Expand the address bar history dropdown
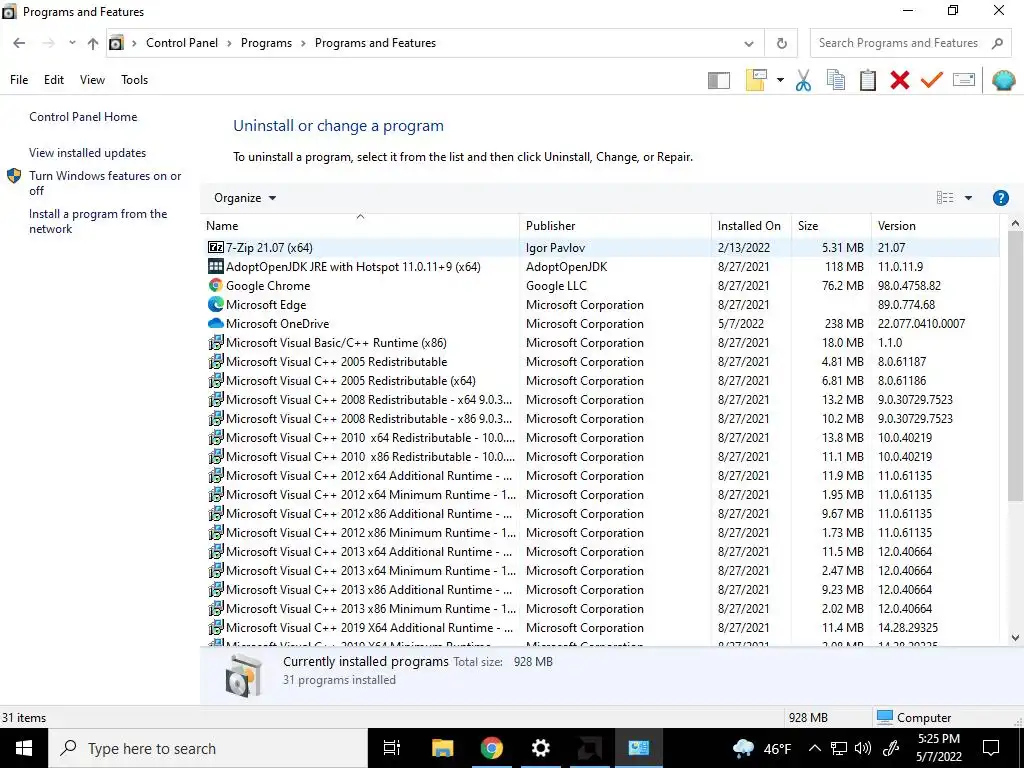 [x=749, y=44]
